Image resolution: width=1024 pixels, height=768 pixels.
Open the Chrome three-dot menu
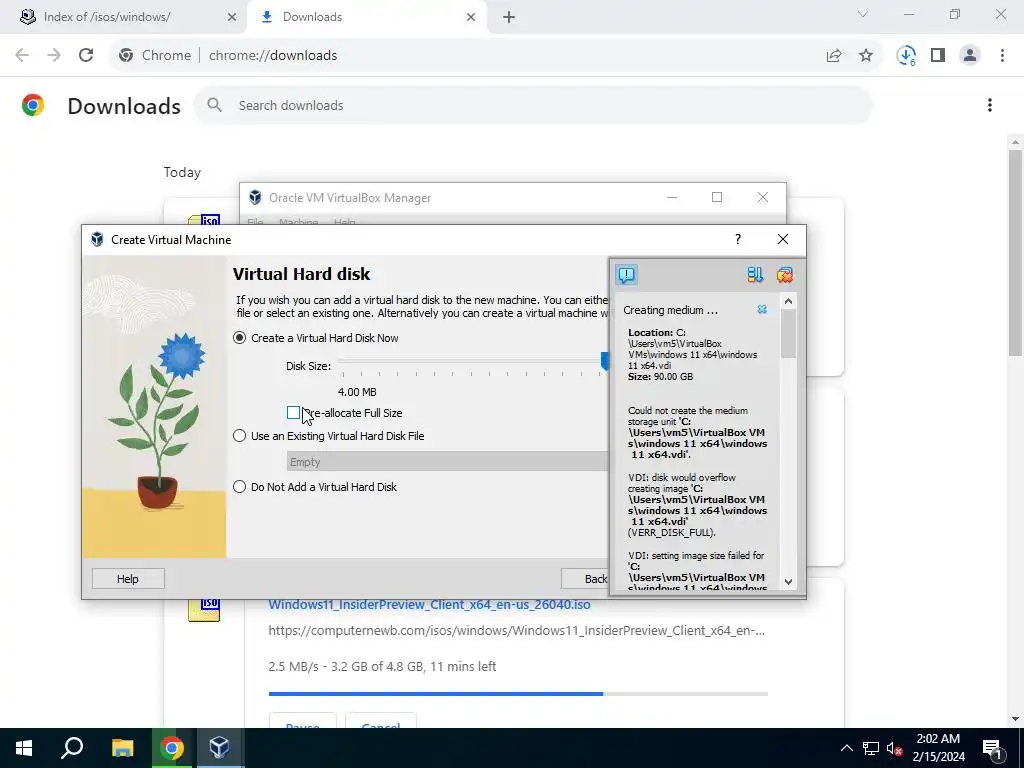1002,56
